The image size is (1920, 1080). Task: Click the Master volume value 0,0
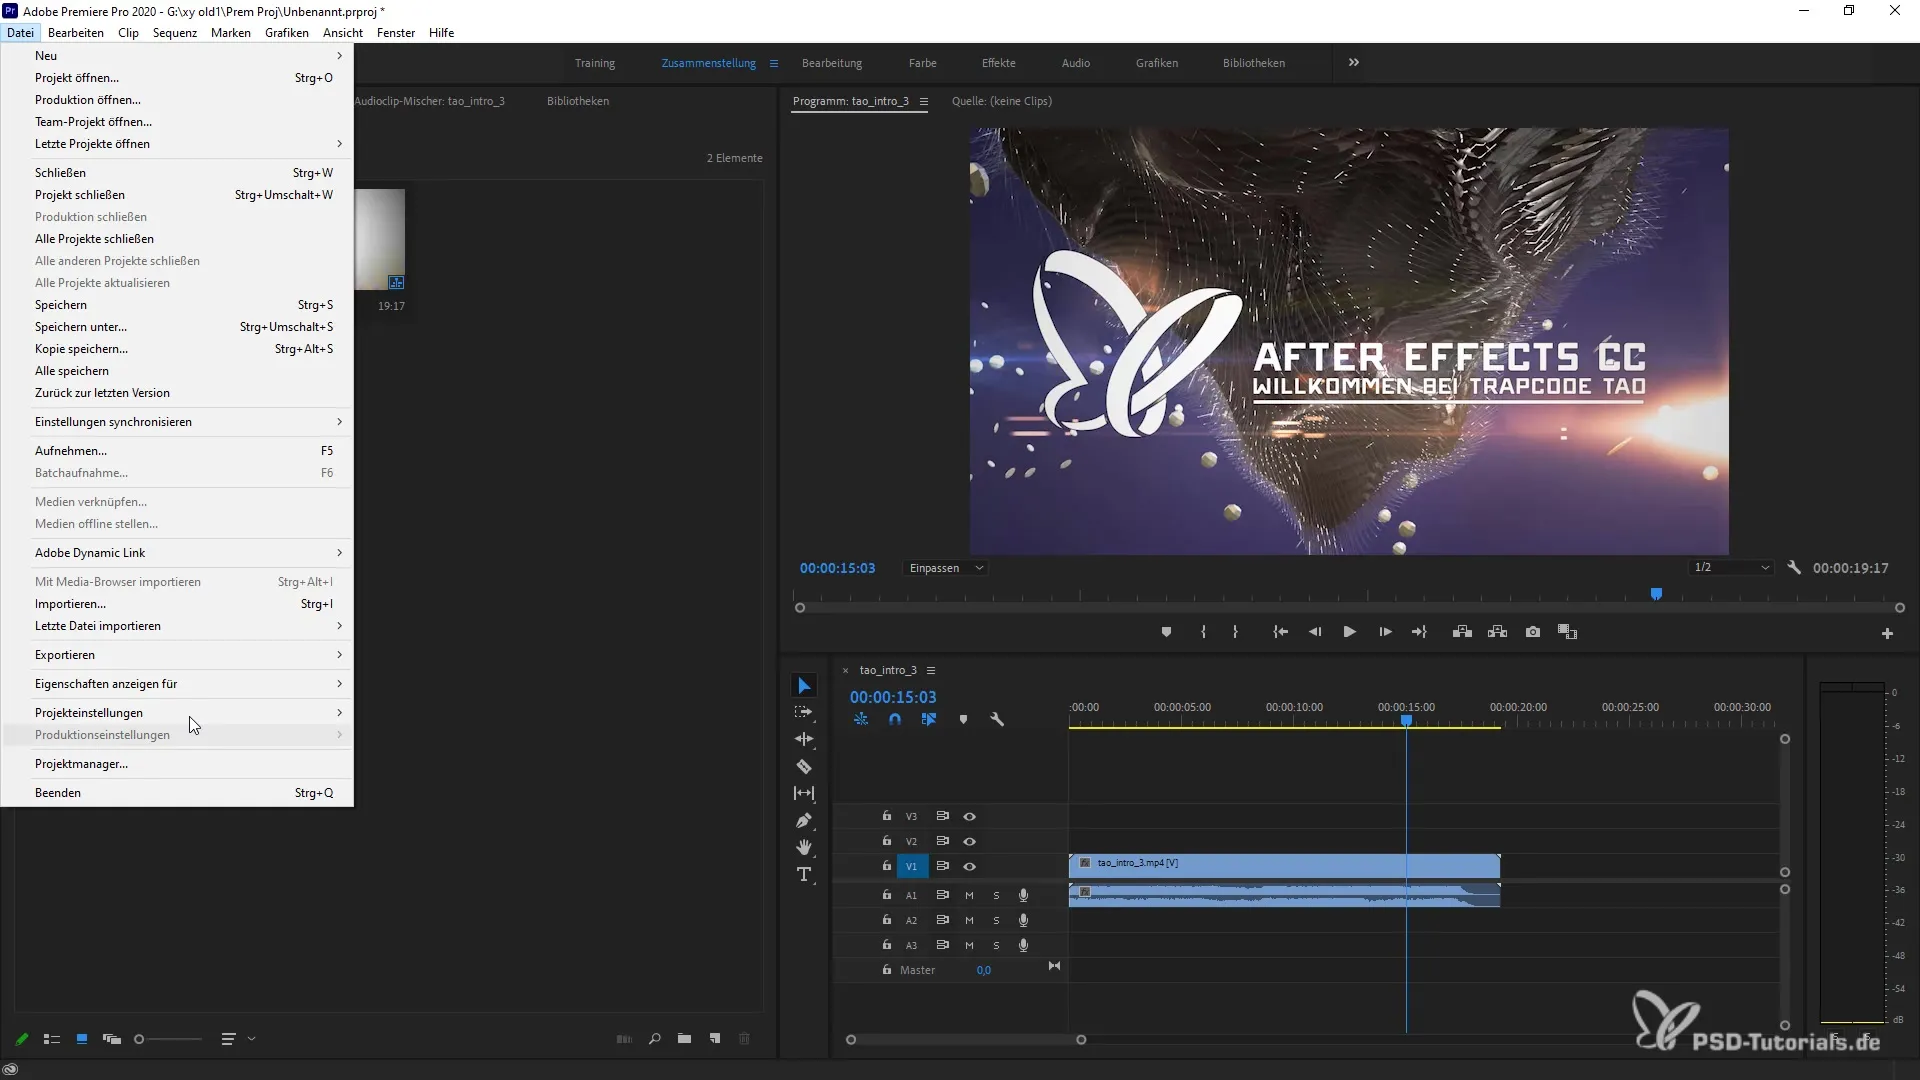tap(984, 971)
